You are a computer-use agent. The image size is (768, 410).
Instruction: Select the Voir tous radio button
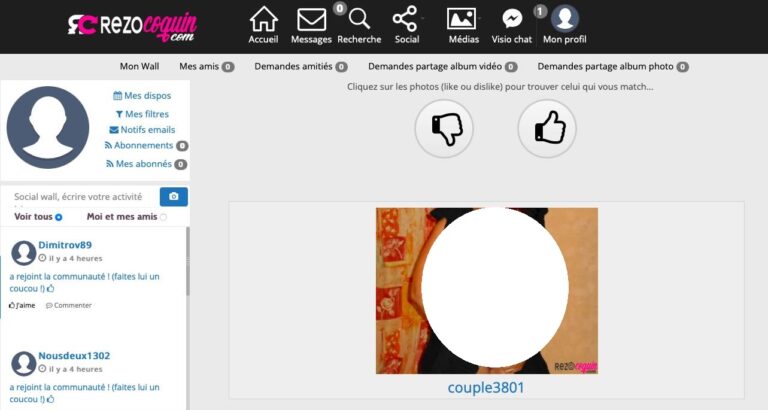click(59, 217)
